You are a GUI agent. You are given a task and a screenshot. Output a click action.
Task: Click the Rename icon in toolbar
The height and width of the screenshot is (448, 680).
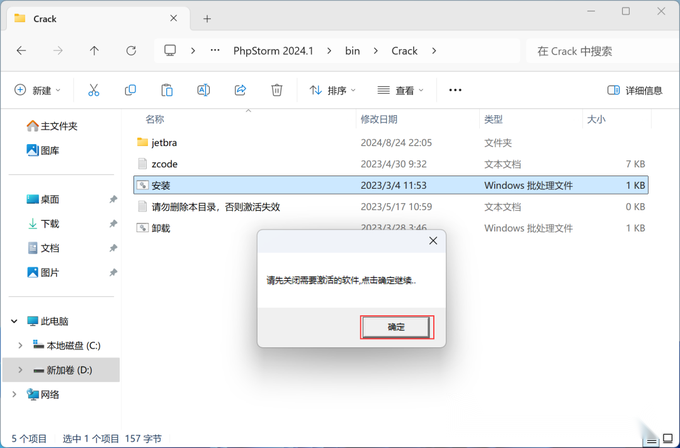[203, 90]
